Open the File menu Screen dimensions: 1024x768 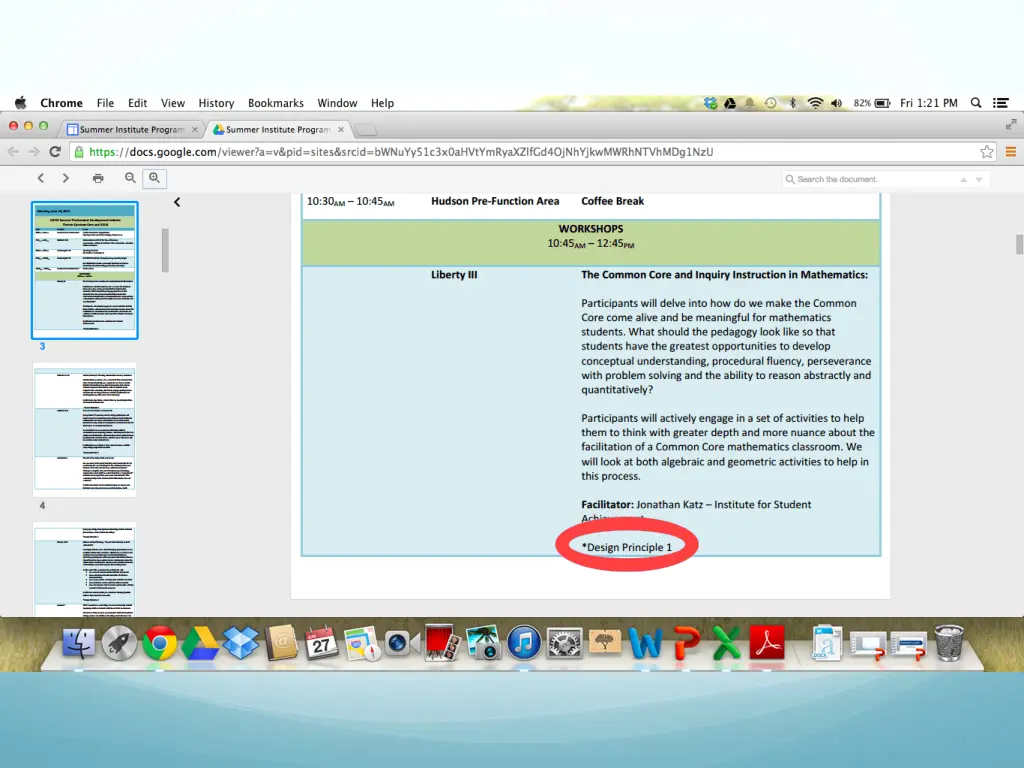coord(105,103)
